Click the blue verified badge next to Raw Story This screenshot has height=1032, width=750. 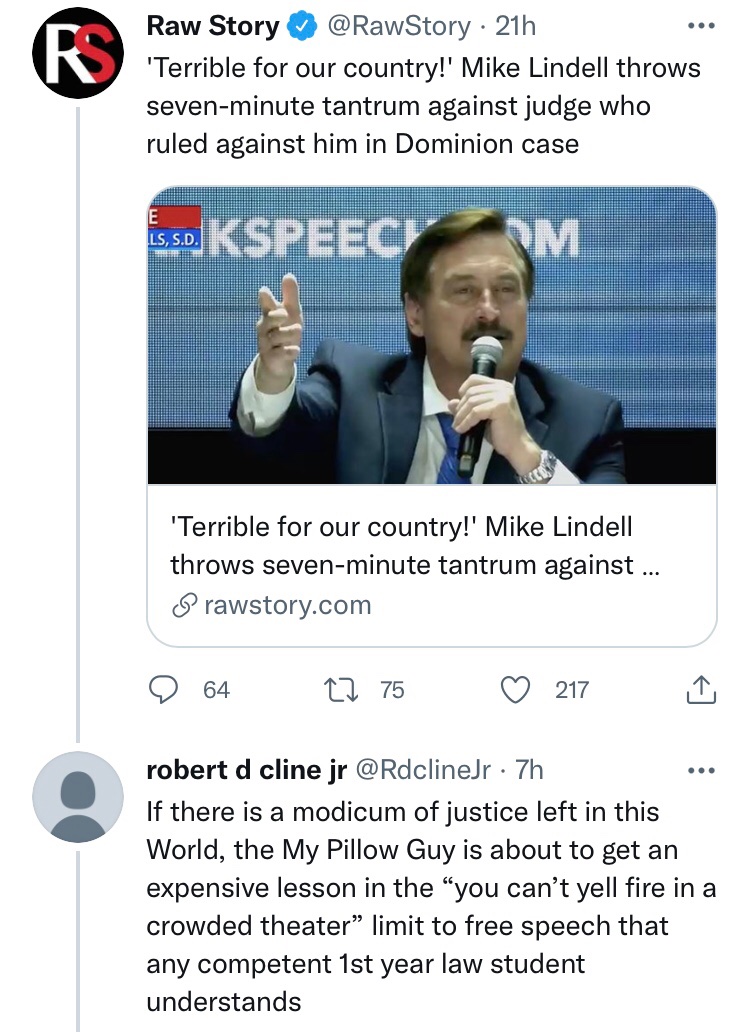click(x=303, y=26)
